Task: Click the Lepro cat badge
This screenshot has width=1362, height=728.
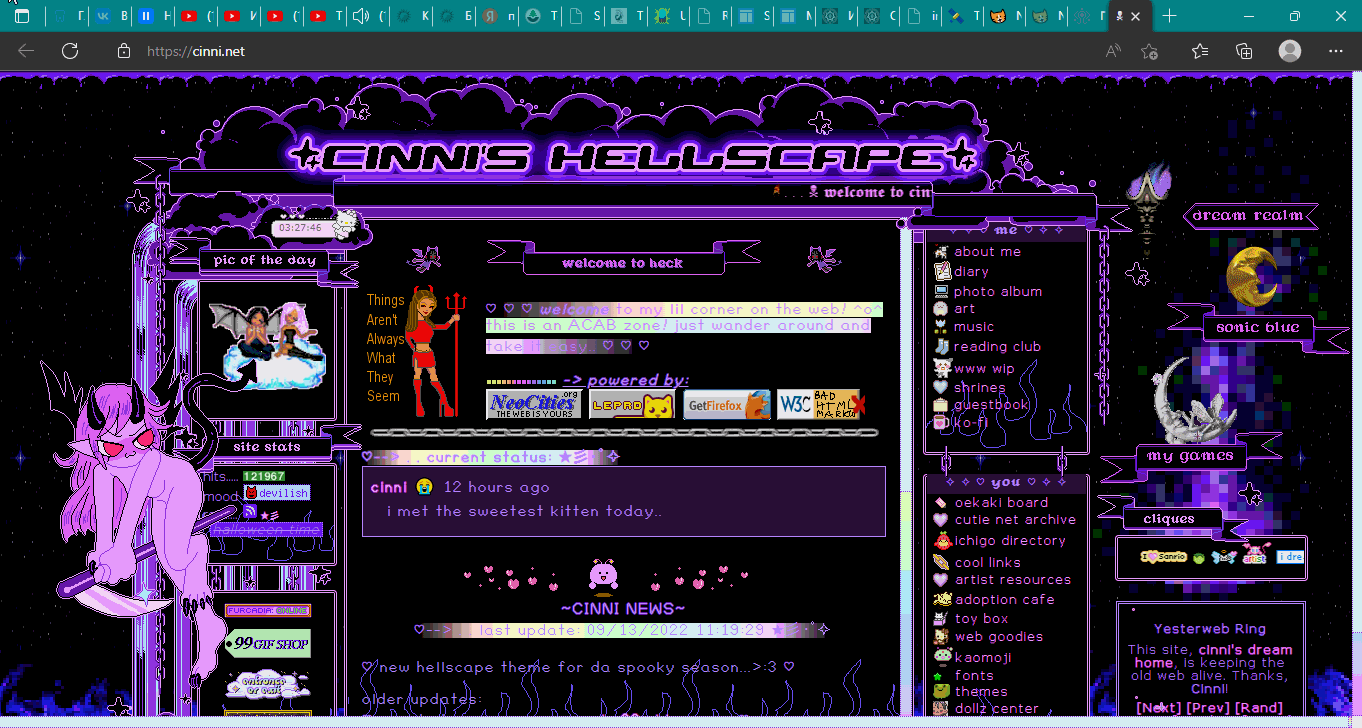Action: 631,405
